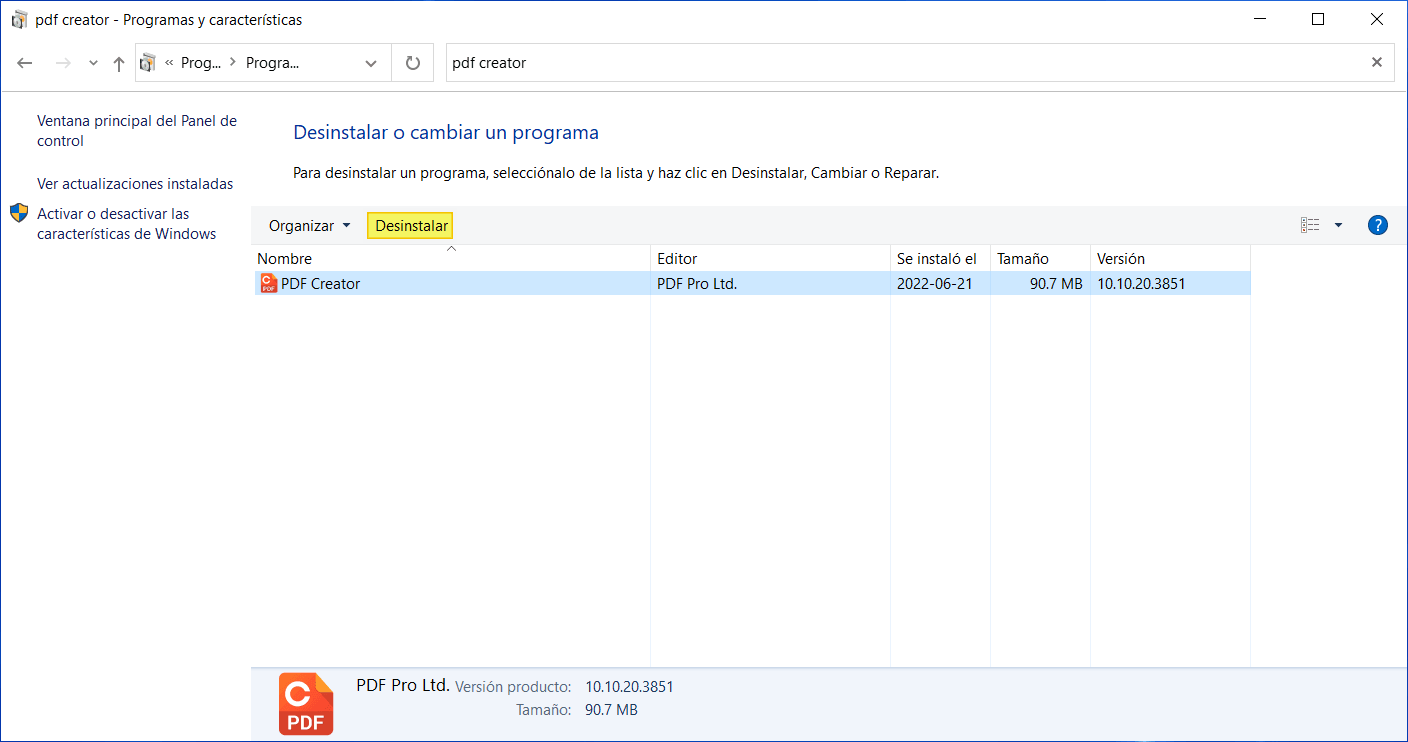Clear the search box with the X icon
1408x742 pixels.
pos(1377,62)
